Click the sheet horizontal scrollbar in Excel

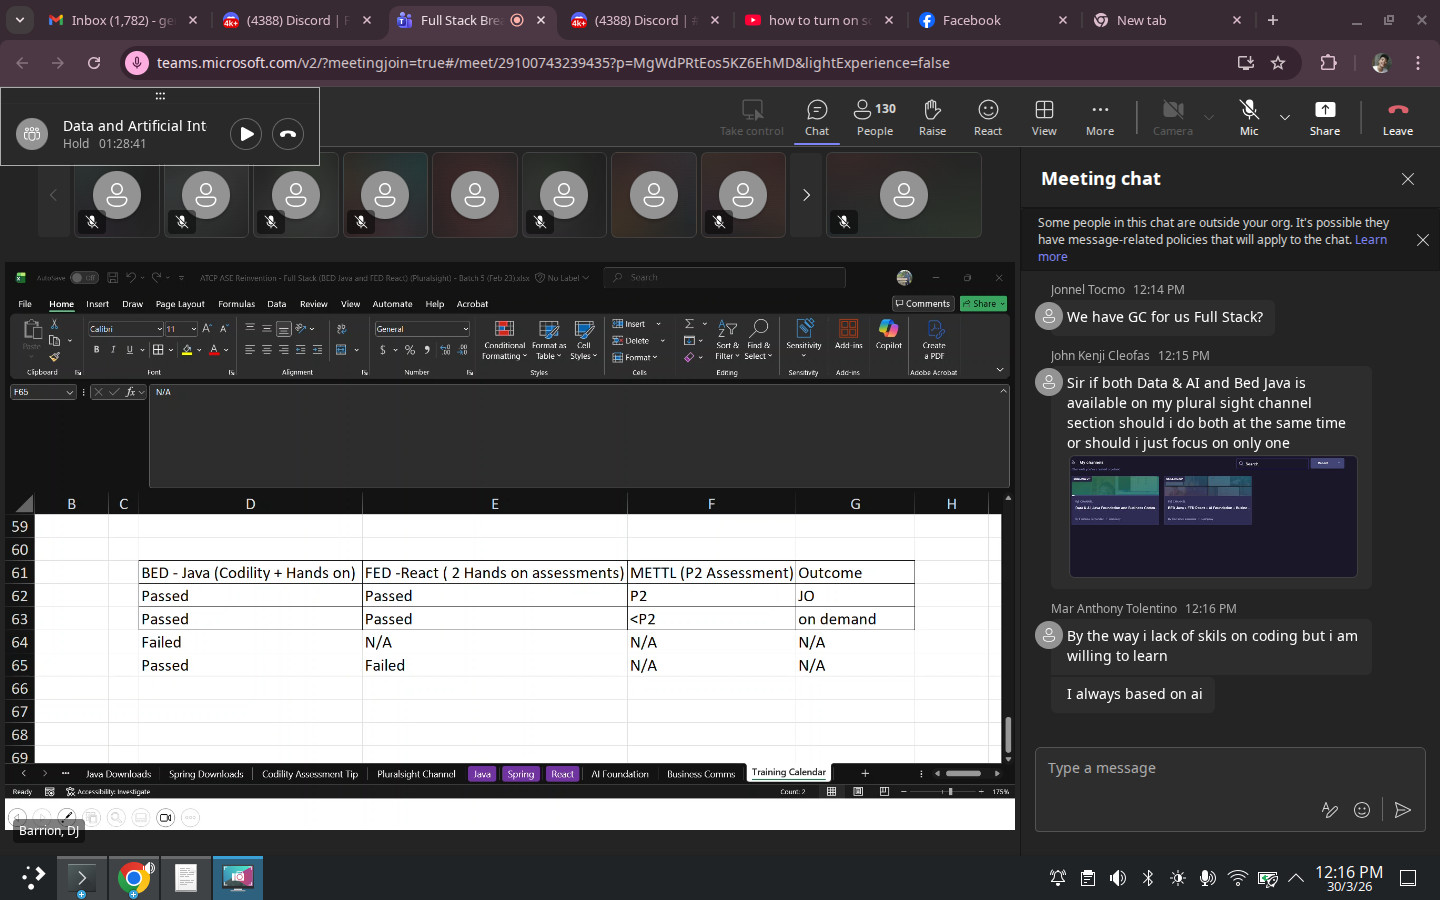coord(964,773)
